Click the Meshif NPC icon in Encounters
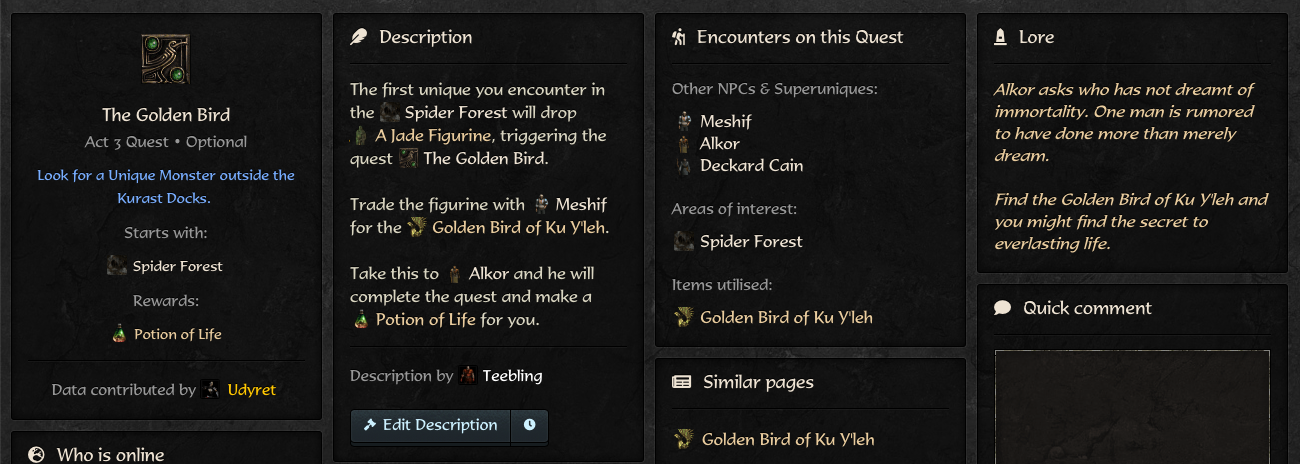Screen dimensions: 1300x464 tap(684, 121)
